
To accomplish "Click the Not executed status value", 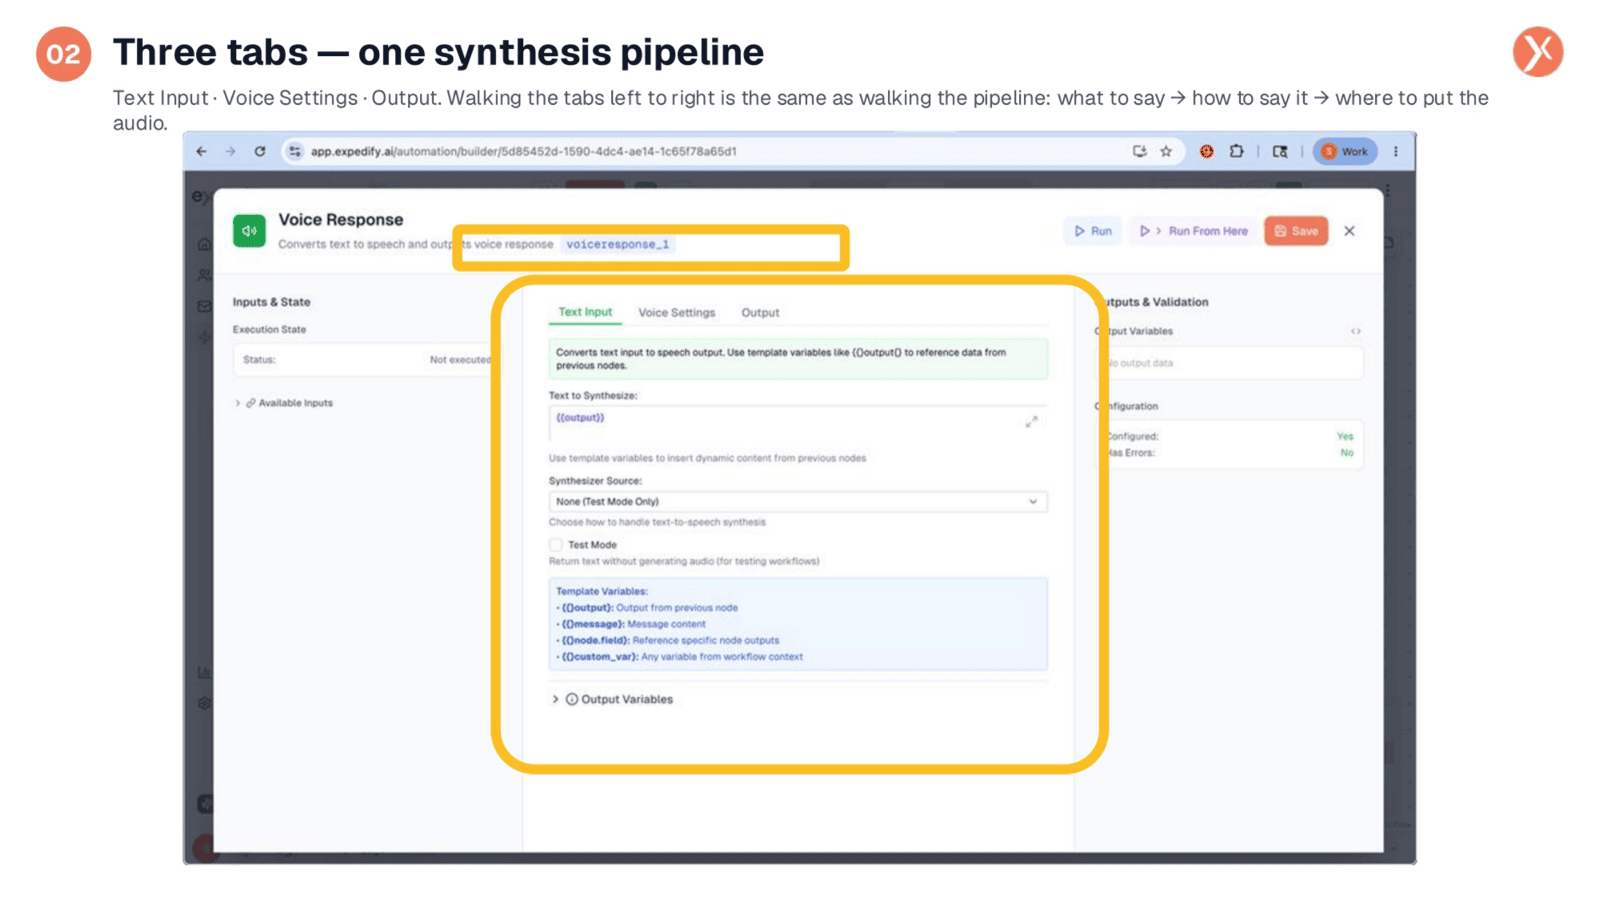I will (x=460, y=360).
